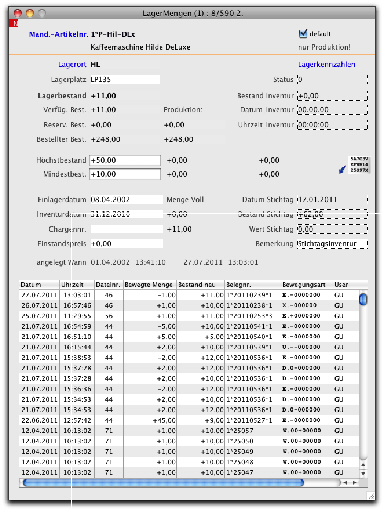
Task: Click the blue horizontal scrollbar thumb
Action: (163, 482)
